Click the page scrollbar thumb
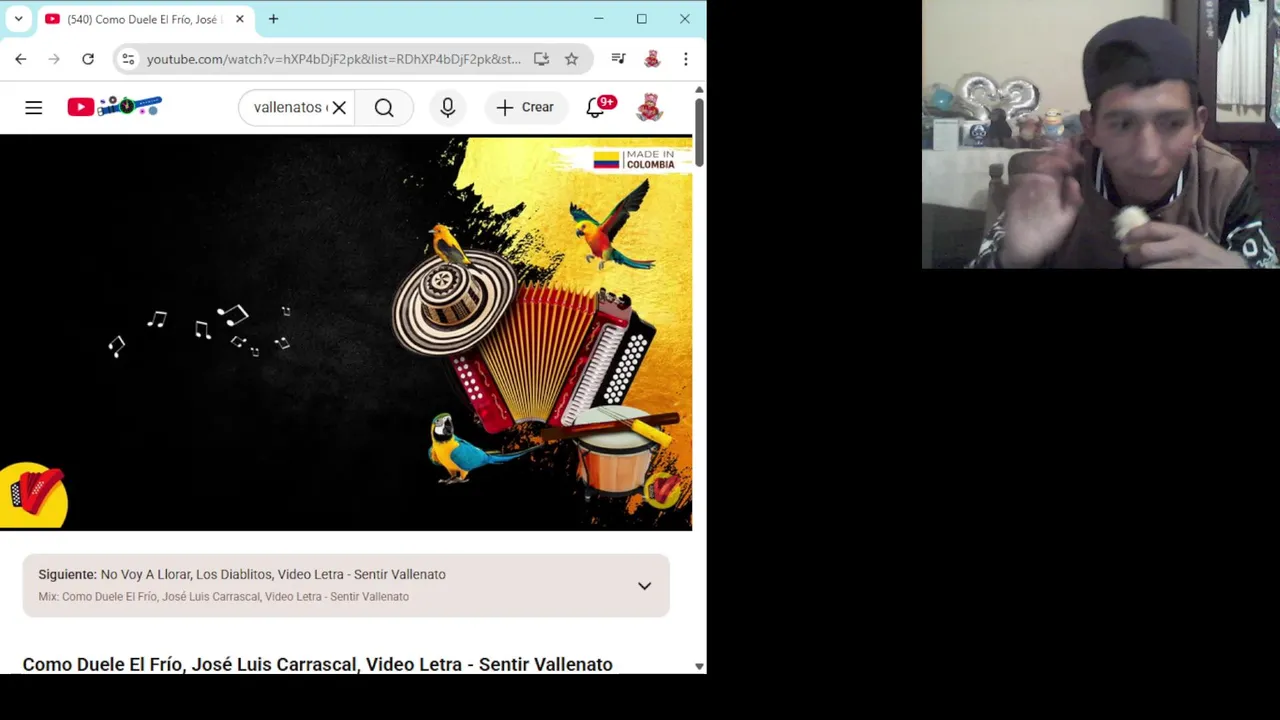The height and width of the screenshot is (720, 1280). coord(699,133)
